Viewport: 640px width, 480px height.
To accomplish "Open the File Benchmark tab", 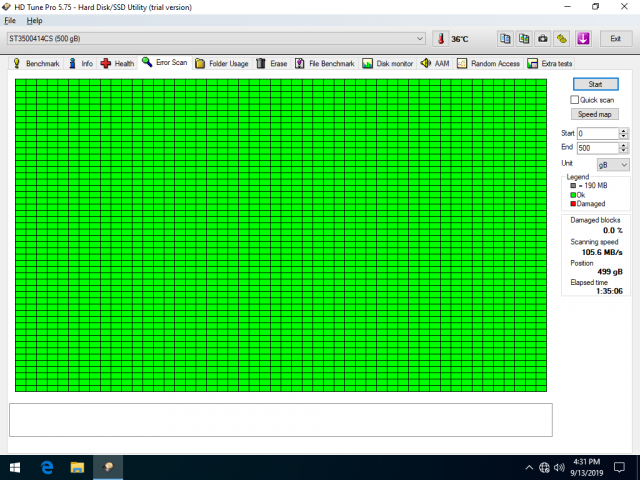I will (325, 63).
